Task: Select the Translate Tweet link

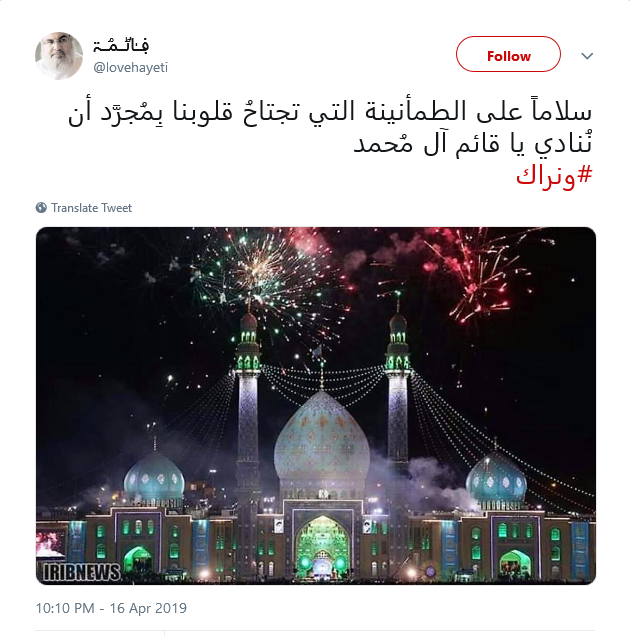Action: 91,208
